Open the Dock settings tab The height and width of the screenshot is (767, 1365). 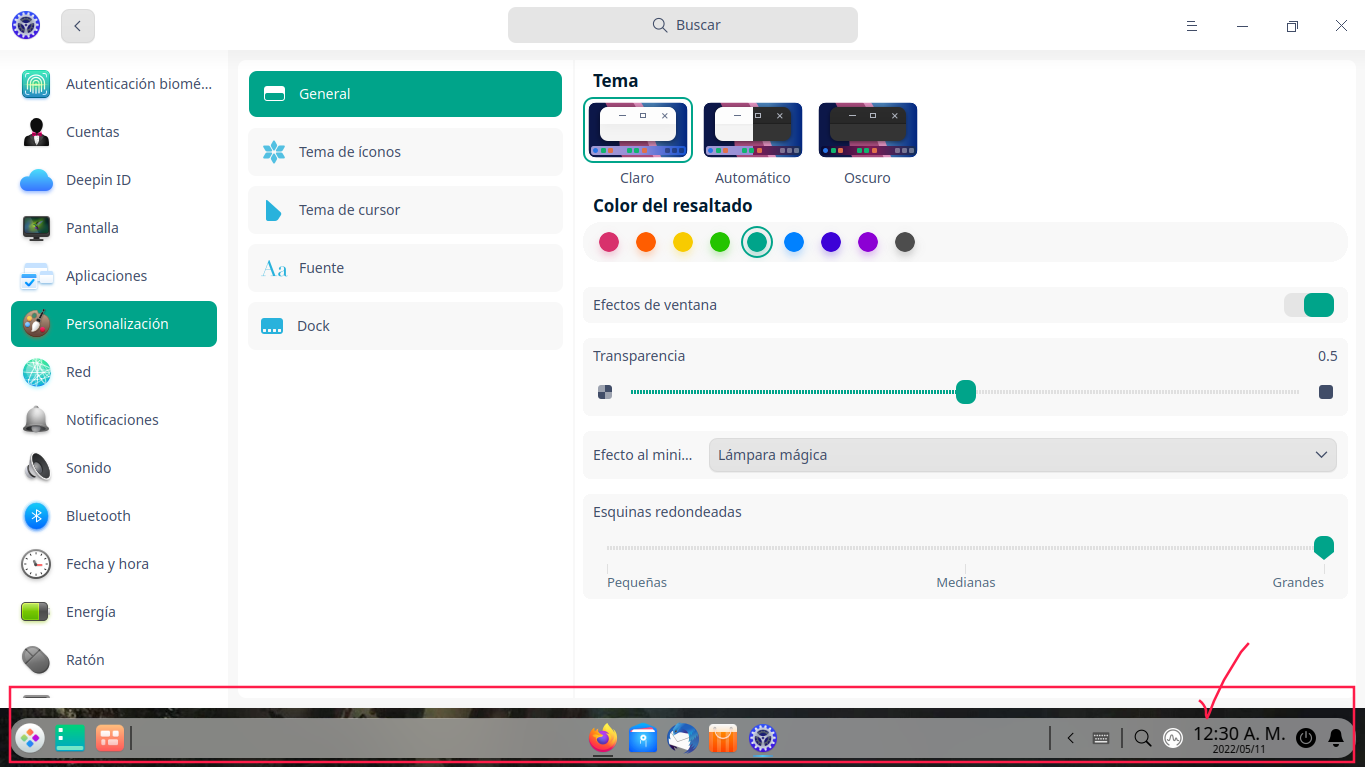(x=405, y=326)
